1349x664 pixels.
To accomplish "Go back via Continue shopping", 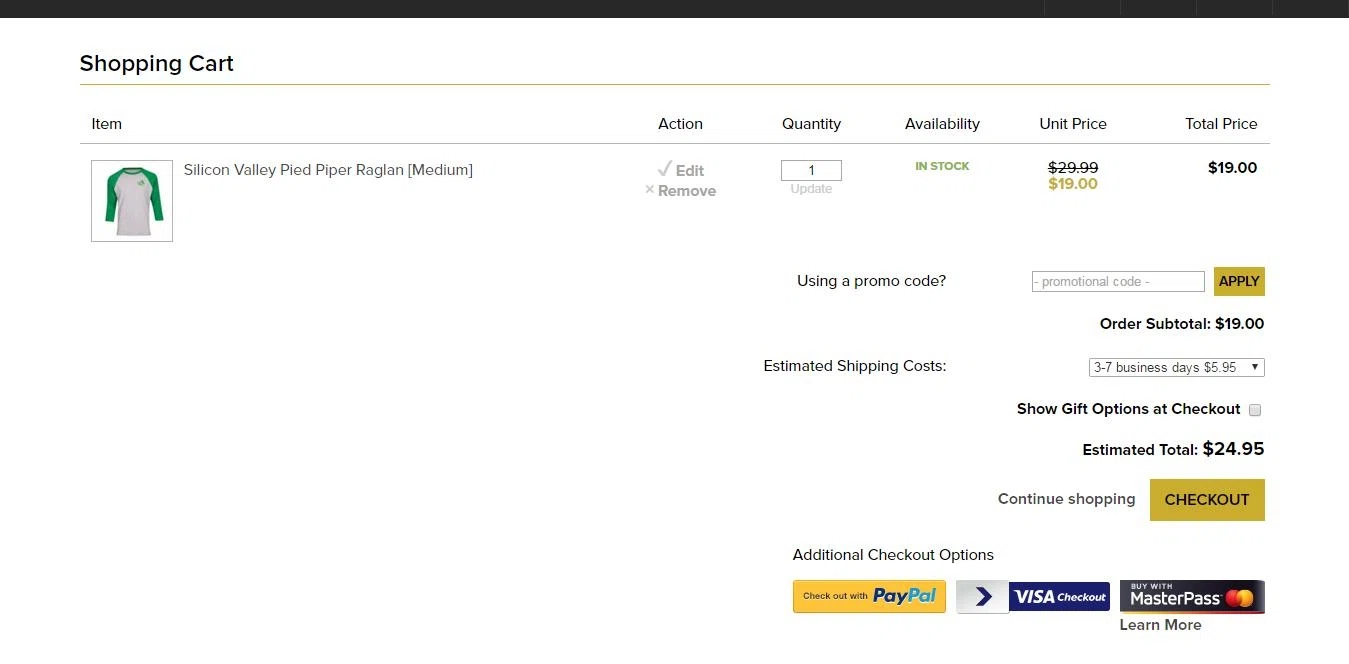I will point(1066,499).
